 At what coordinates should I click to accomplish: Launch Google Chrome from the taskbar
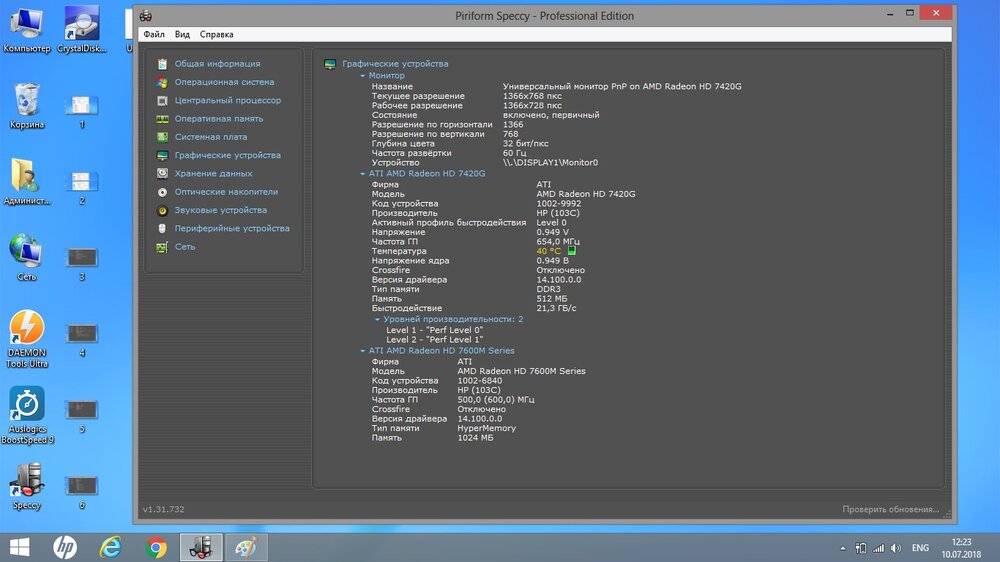coord(156,547)
